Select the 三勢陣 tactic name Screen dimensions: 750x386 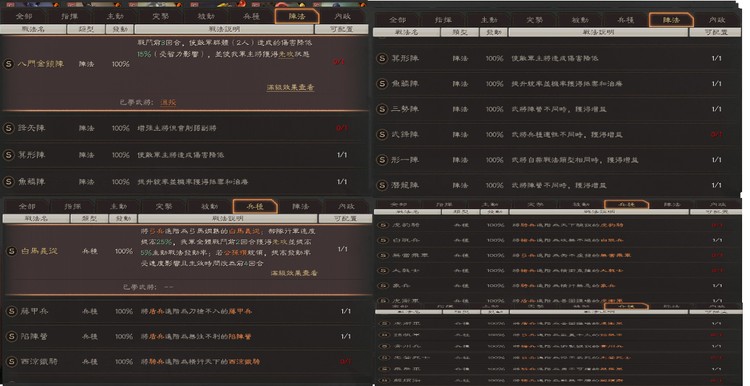point(405,109)
